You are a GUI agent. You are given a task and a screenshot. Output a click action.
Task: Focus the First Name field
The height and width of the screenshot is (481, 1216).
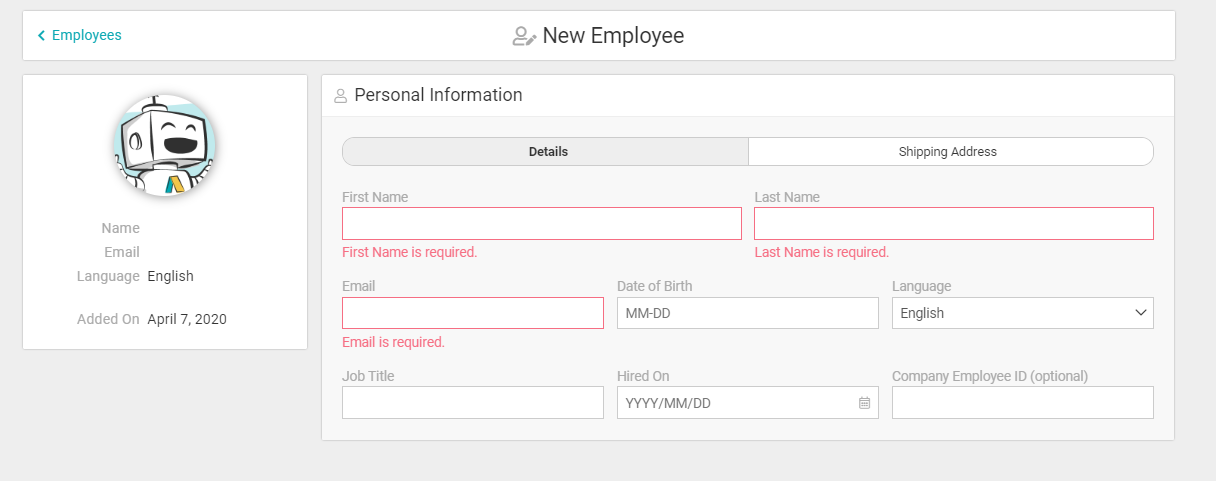click(x=541, y=224)
